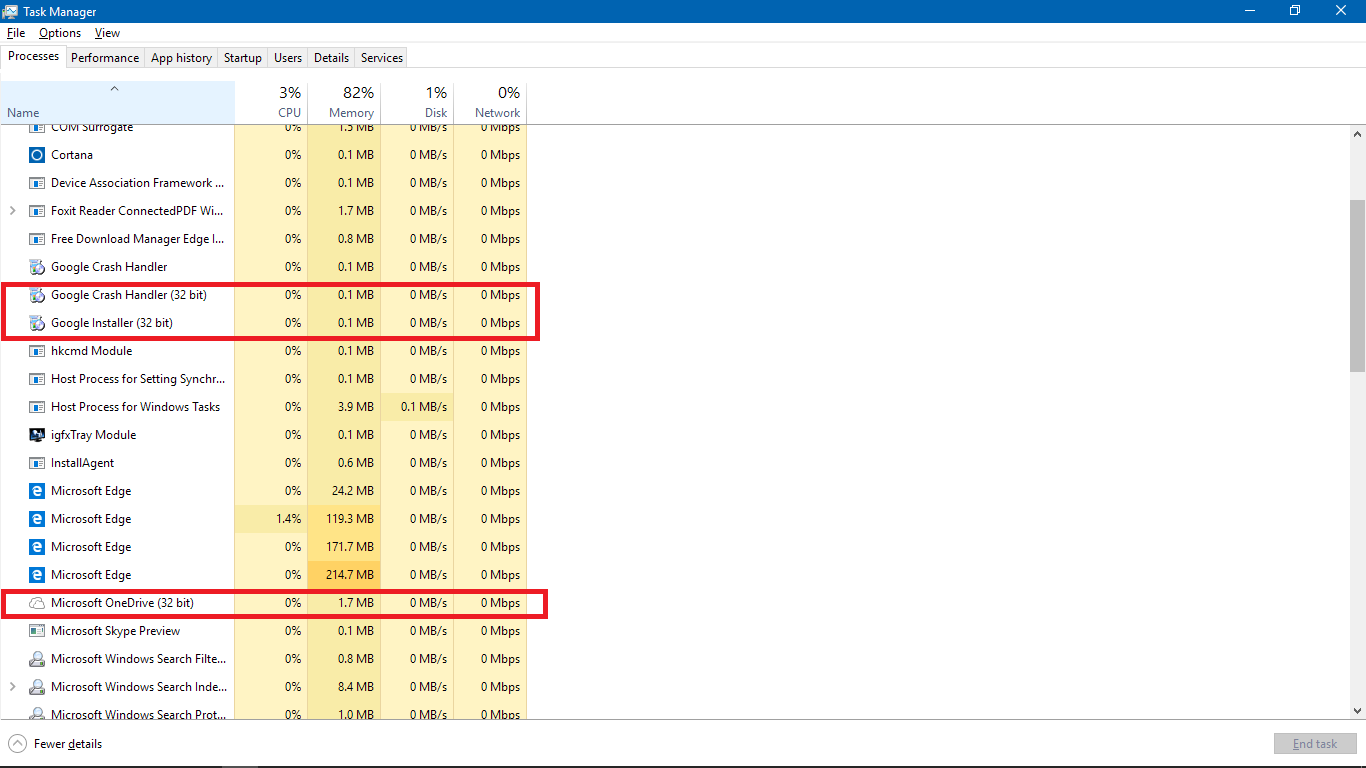
Task: Expand the Foxit Reader ConnectedPDF process
Action: 12,211
